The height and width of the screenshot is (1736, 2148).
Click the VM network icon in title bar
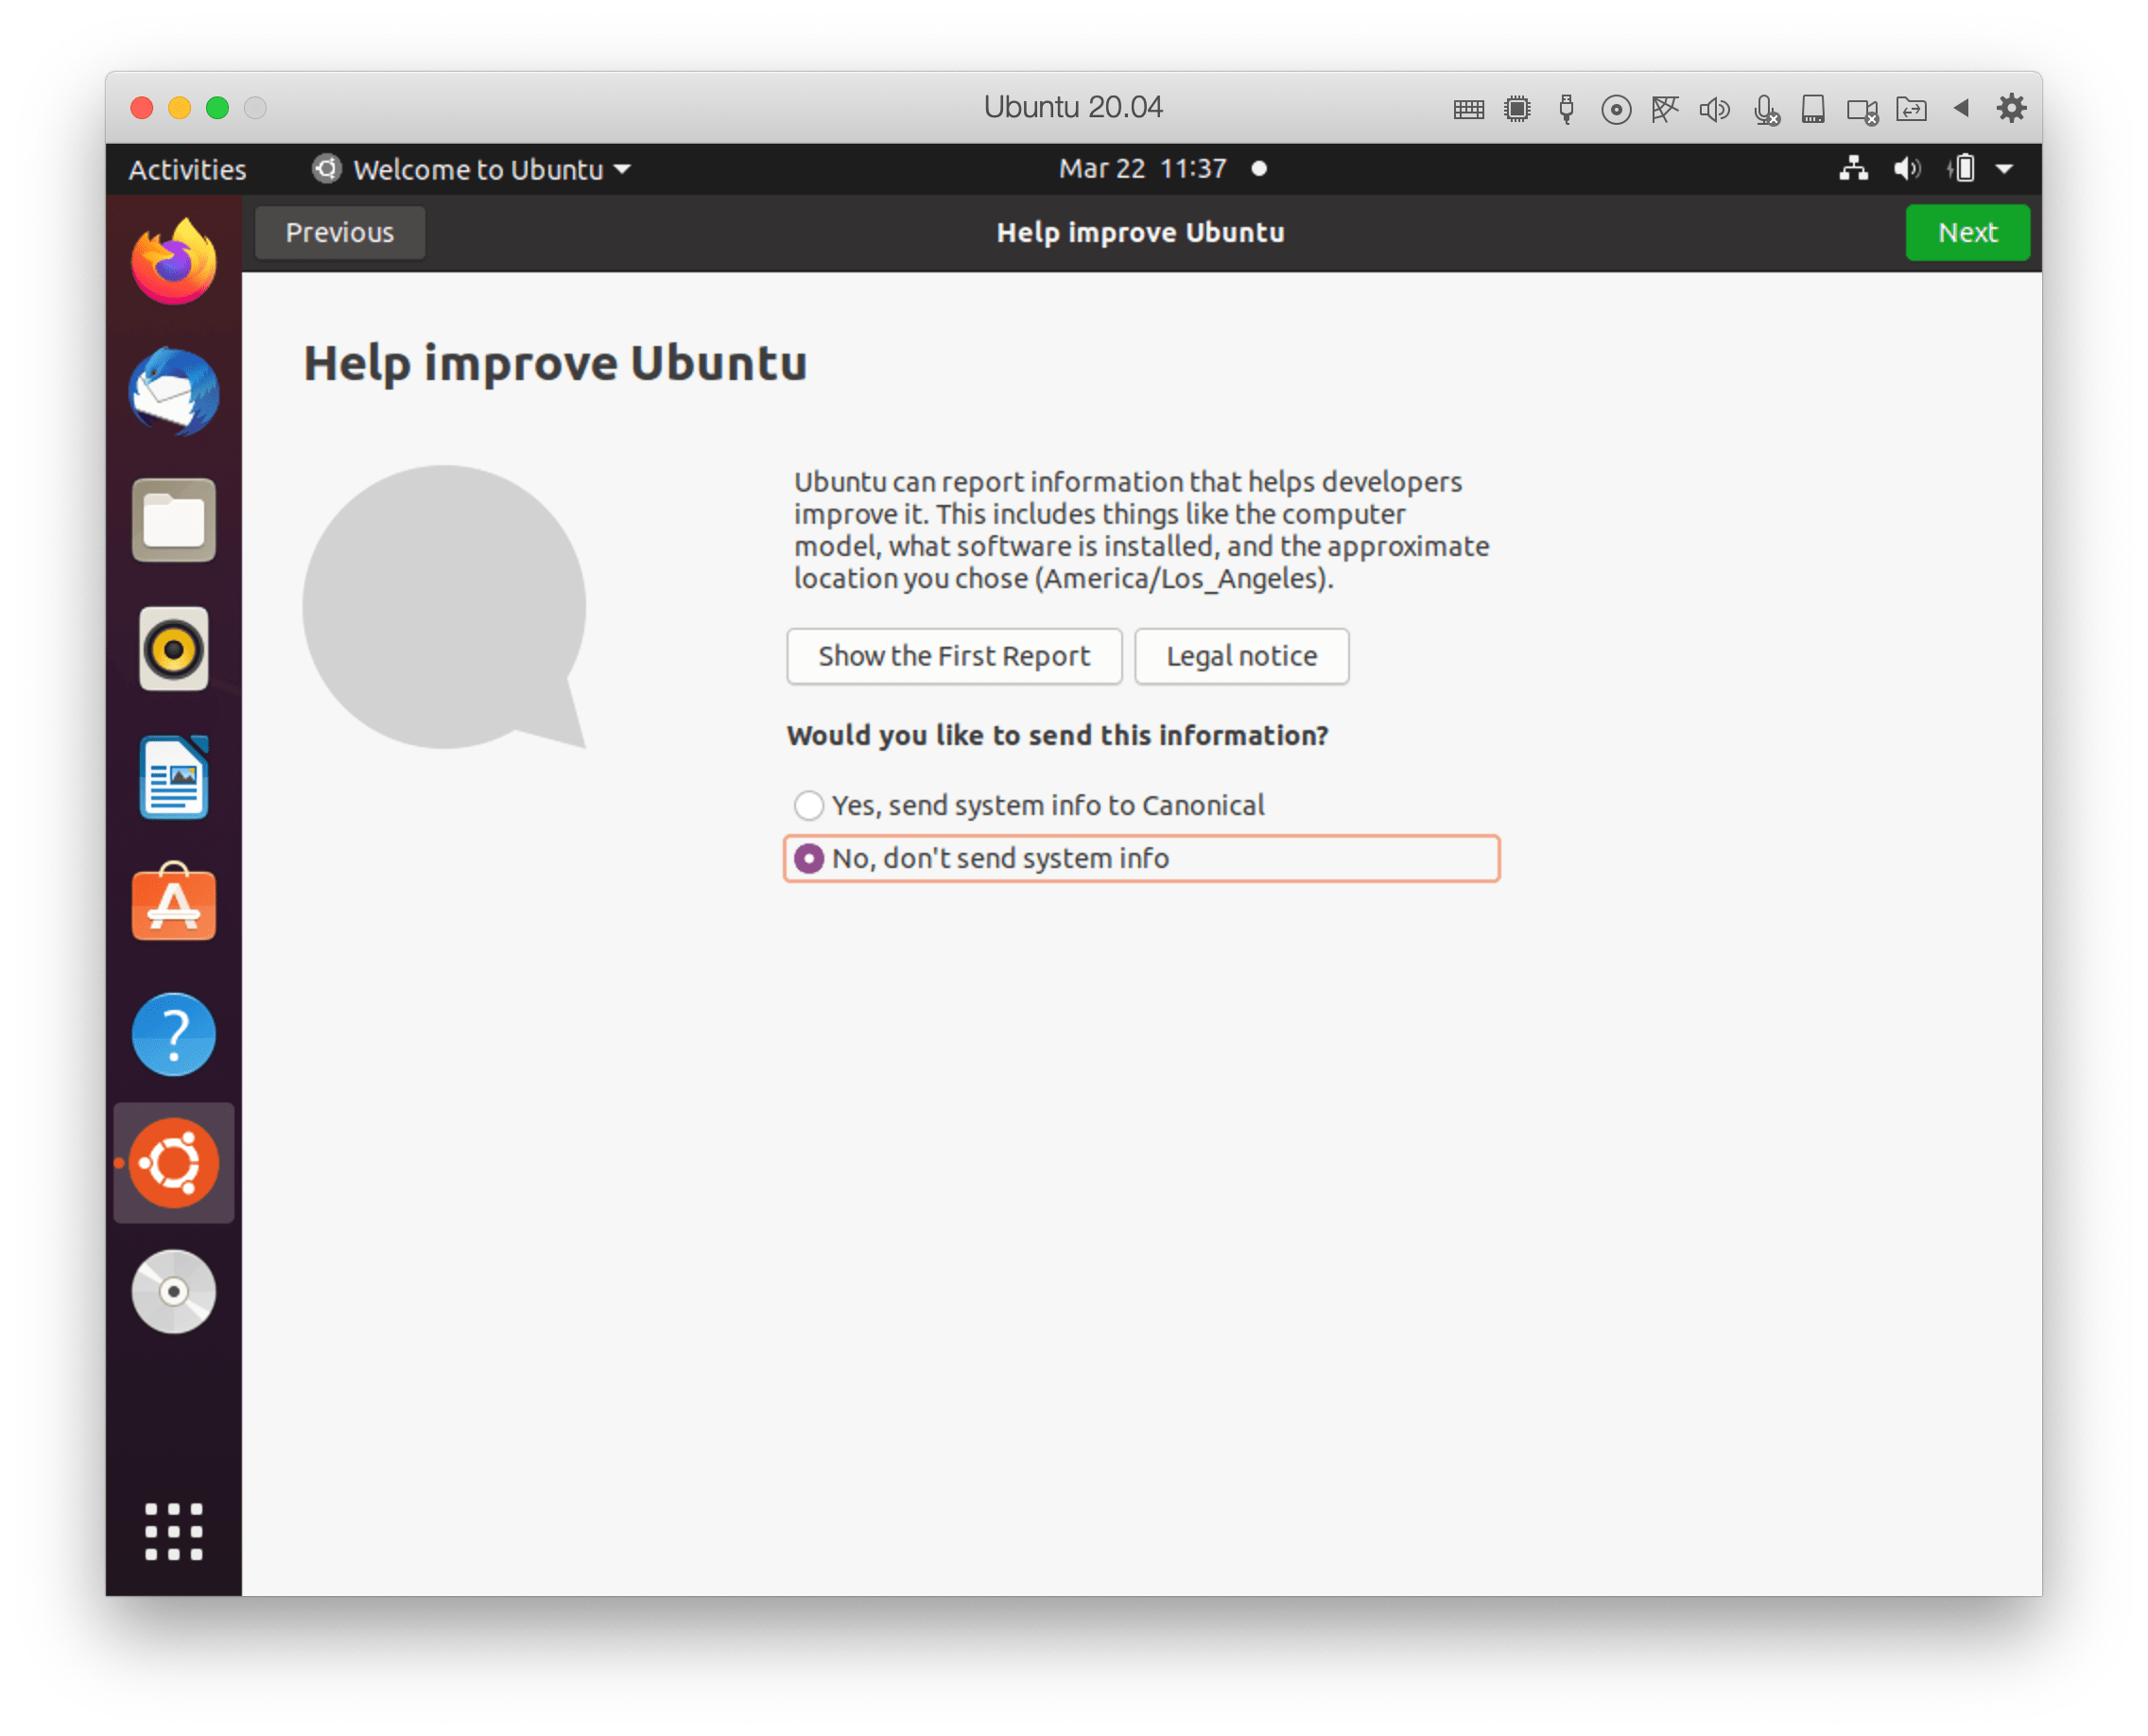1664,108
